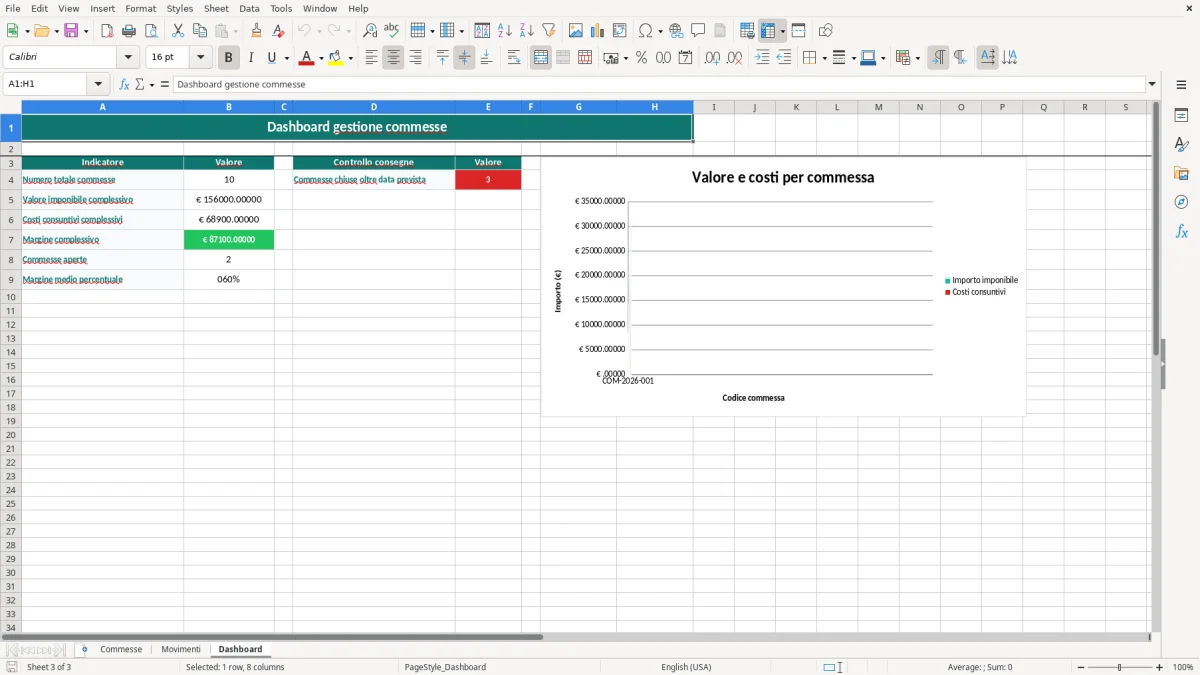This screenshot has width=1200, height=675.
Task: Open sidebar Gallery panel icon
Action: 1181,174
